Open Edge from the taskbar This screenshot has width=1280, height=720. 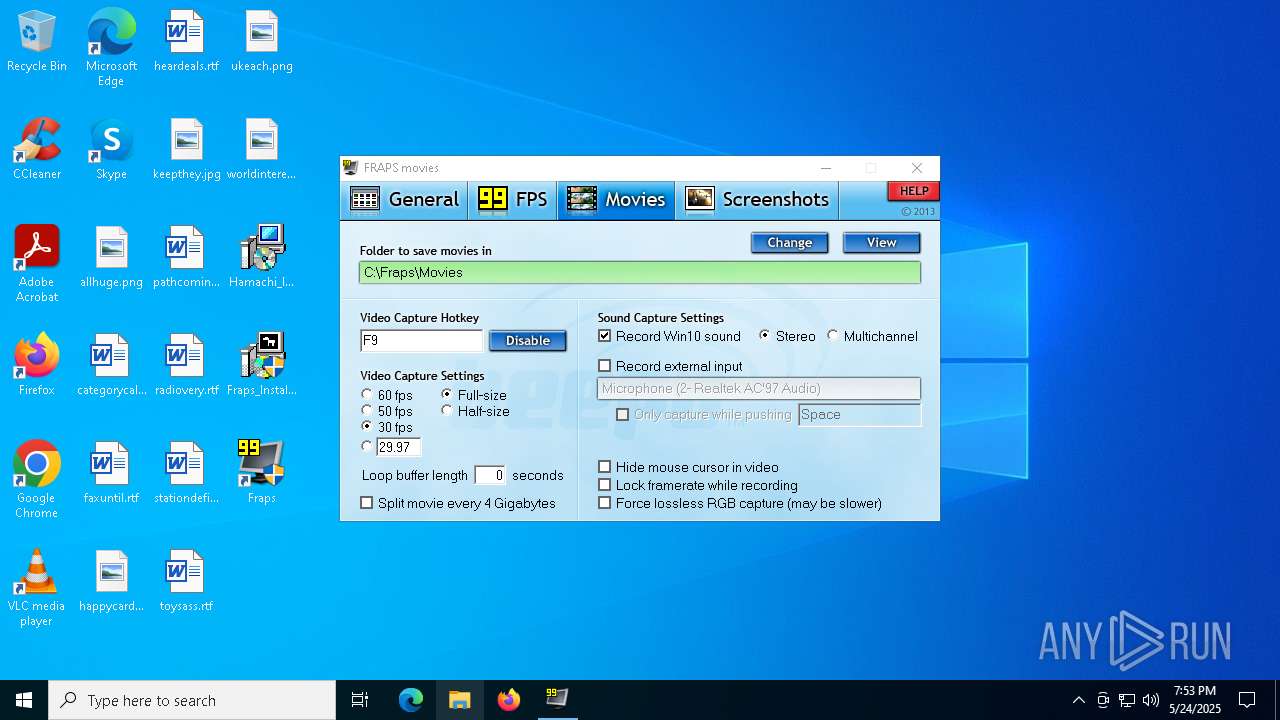click(411, 700)
